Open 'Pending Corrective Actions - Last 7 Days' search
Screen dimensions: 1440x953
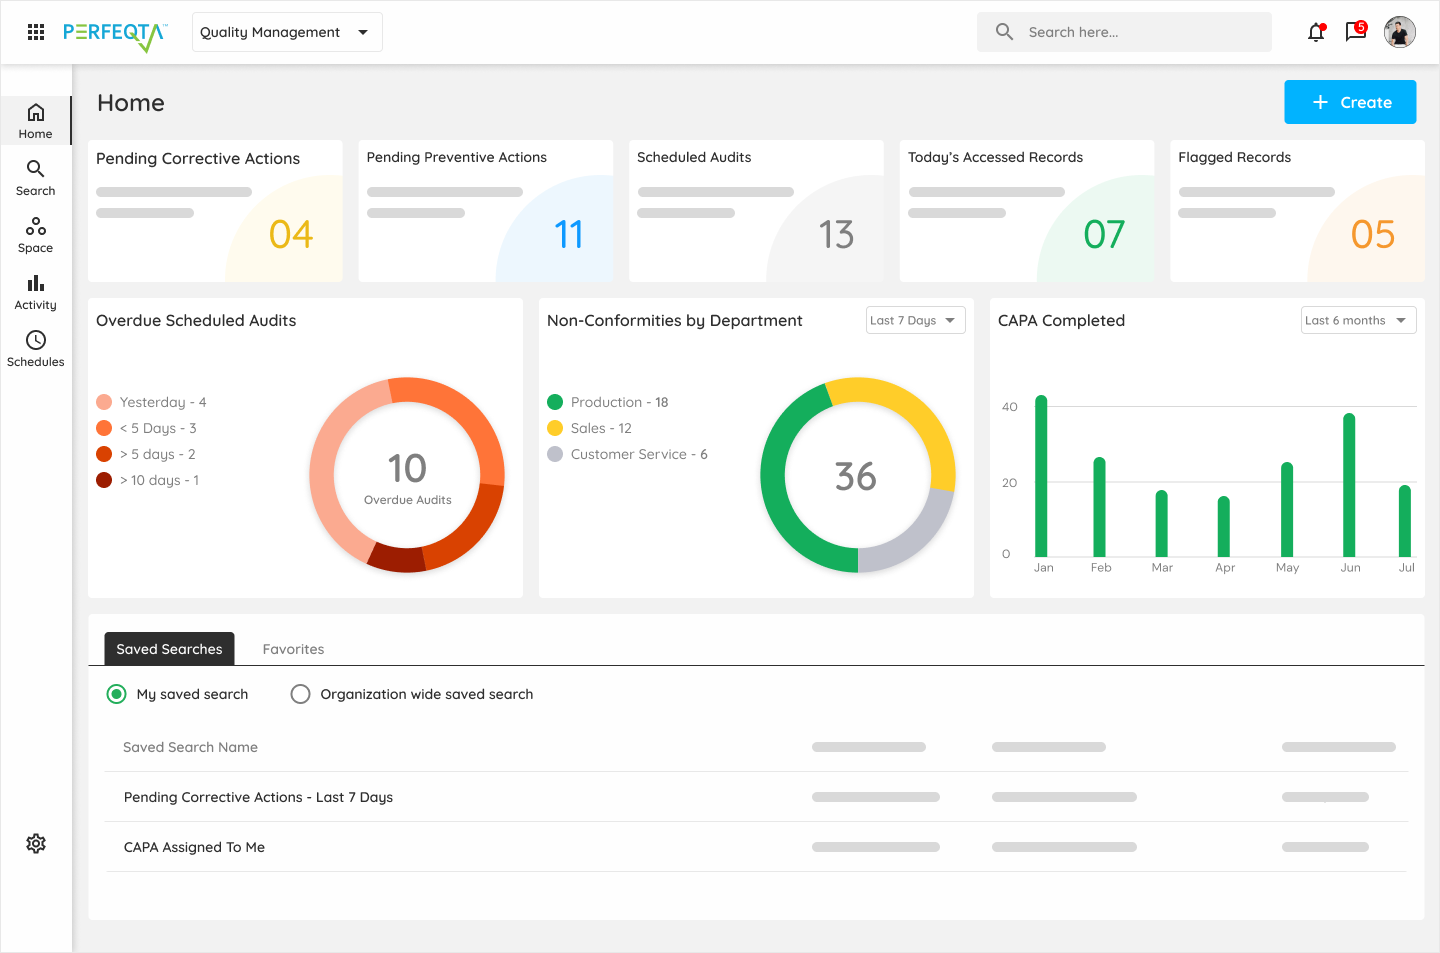tap(258, 797)
